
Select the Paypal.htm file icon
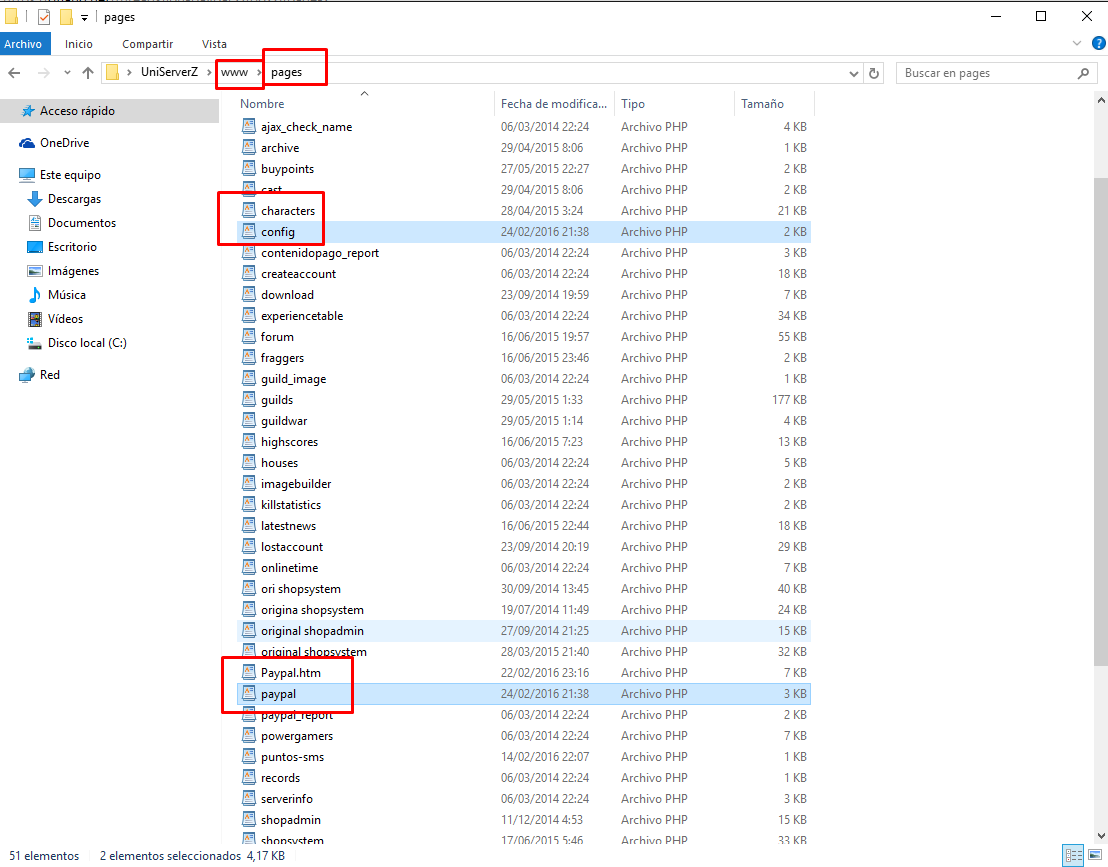(x=249, y=673)
